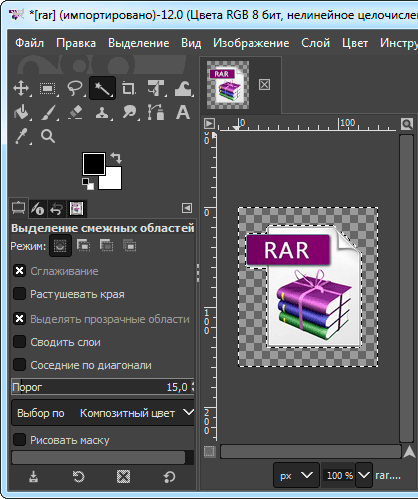Open the px units dropdown

pyautogui.click(x=296, y=475)
